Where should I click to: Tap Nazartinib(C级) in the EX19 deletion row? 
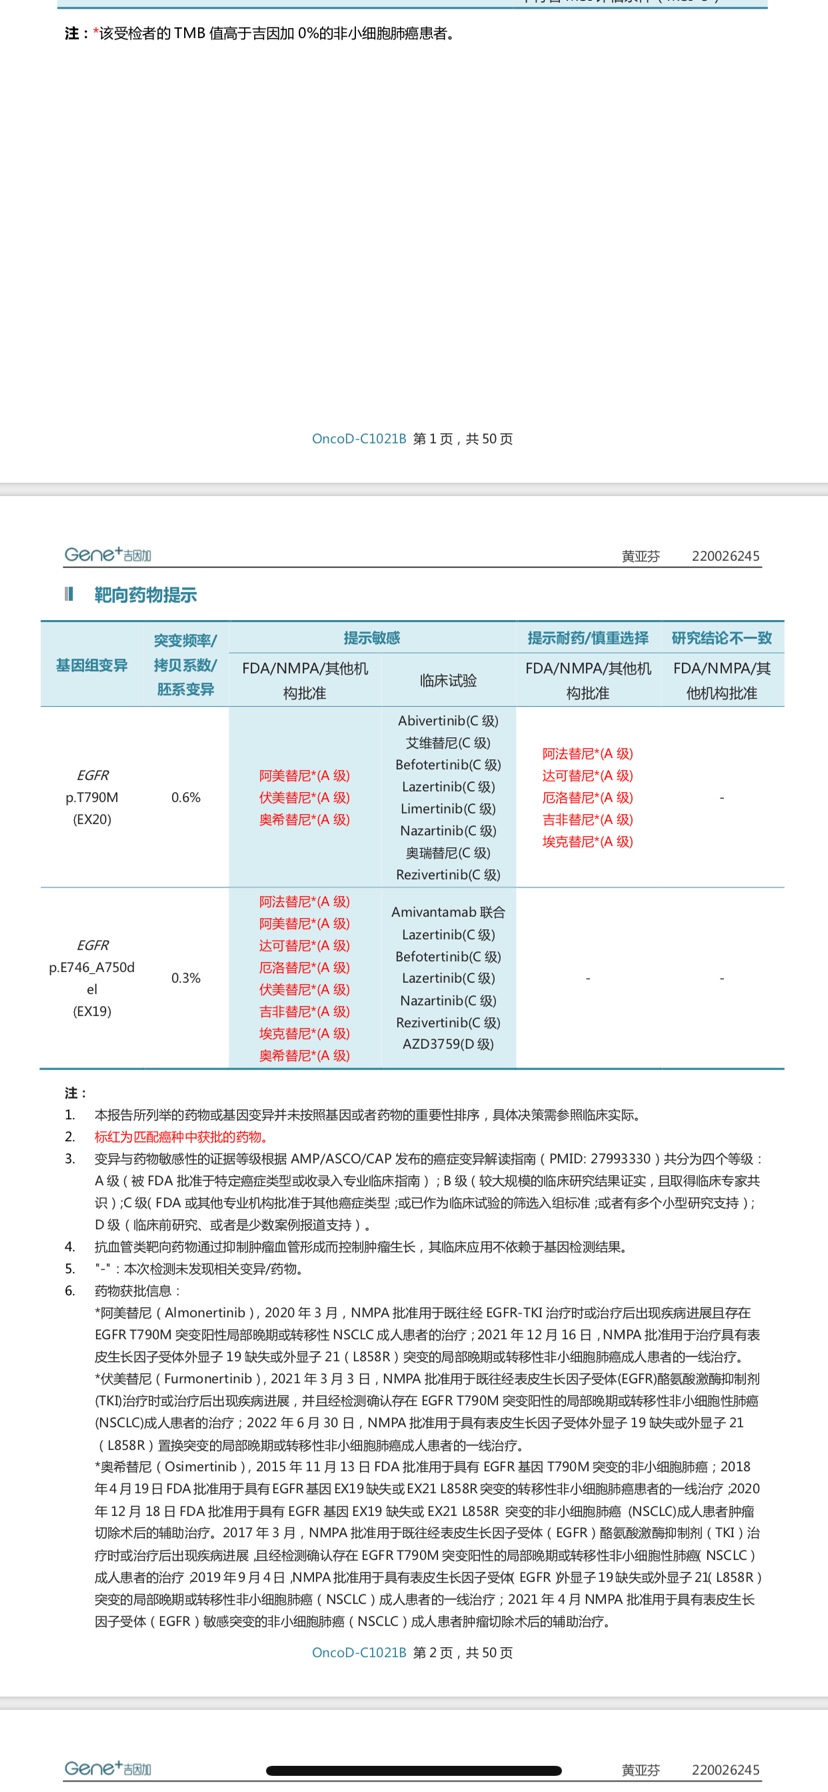tap(448, 1000)
